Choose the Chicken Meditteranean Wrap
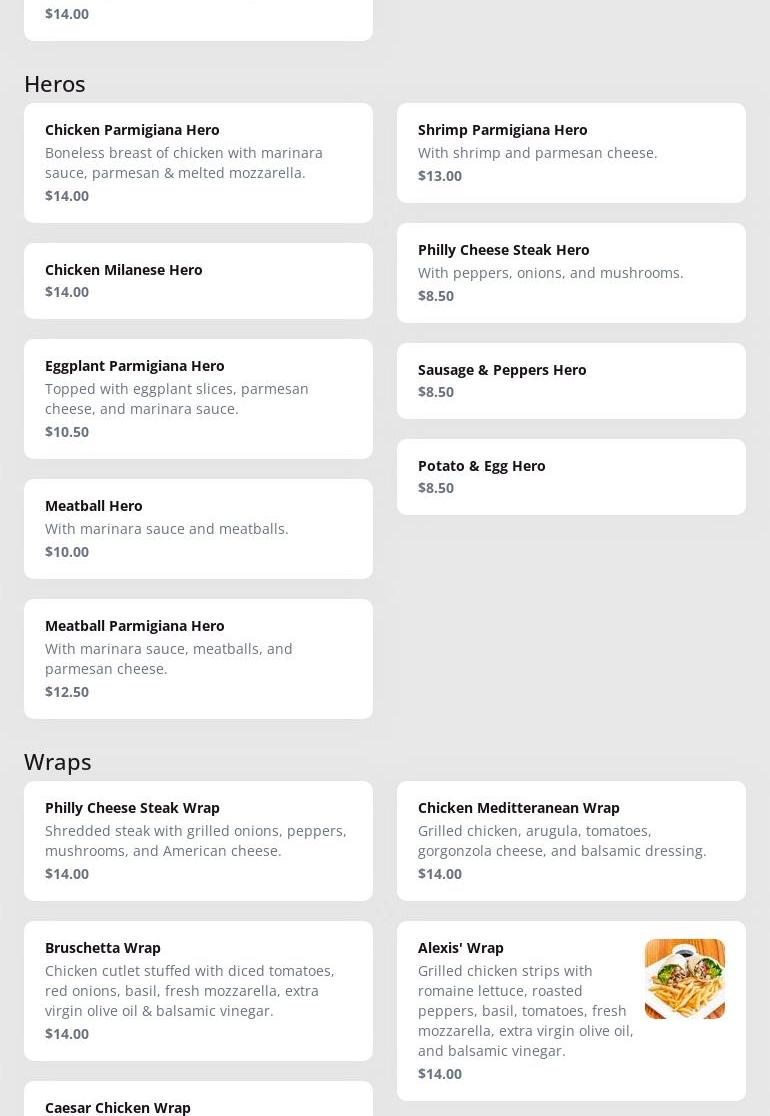This screenshot has height=1116, width=770. pyautogui.click(x=571, y=840)
